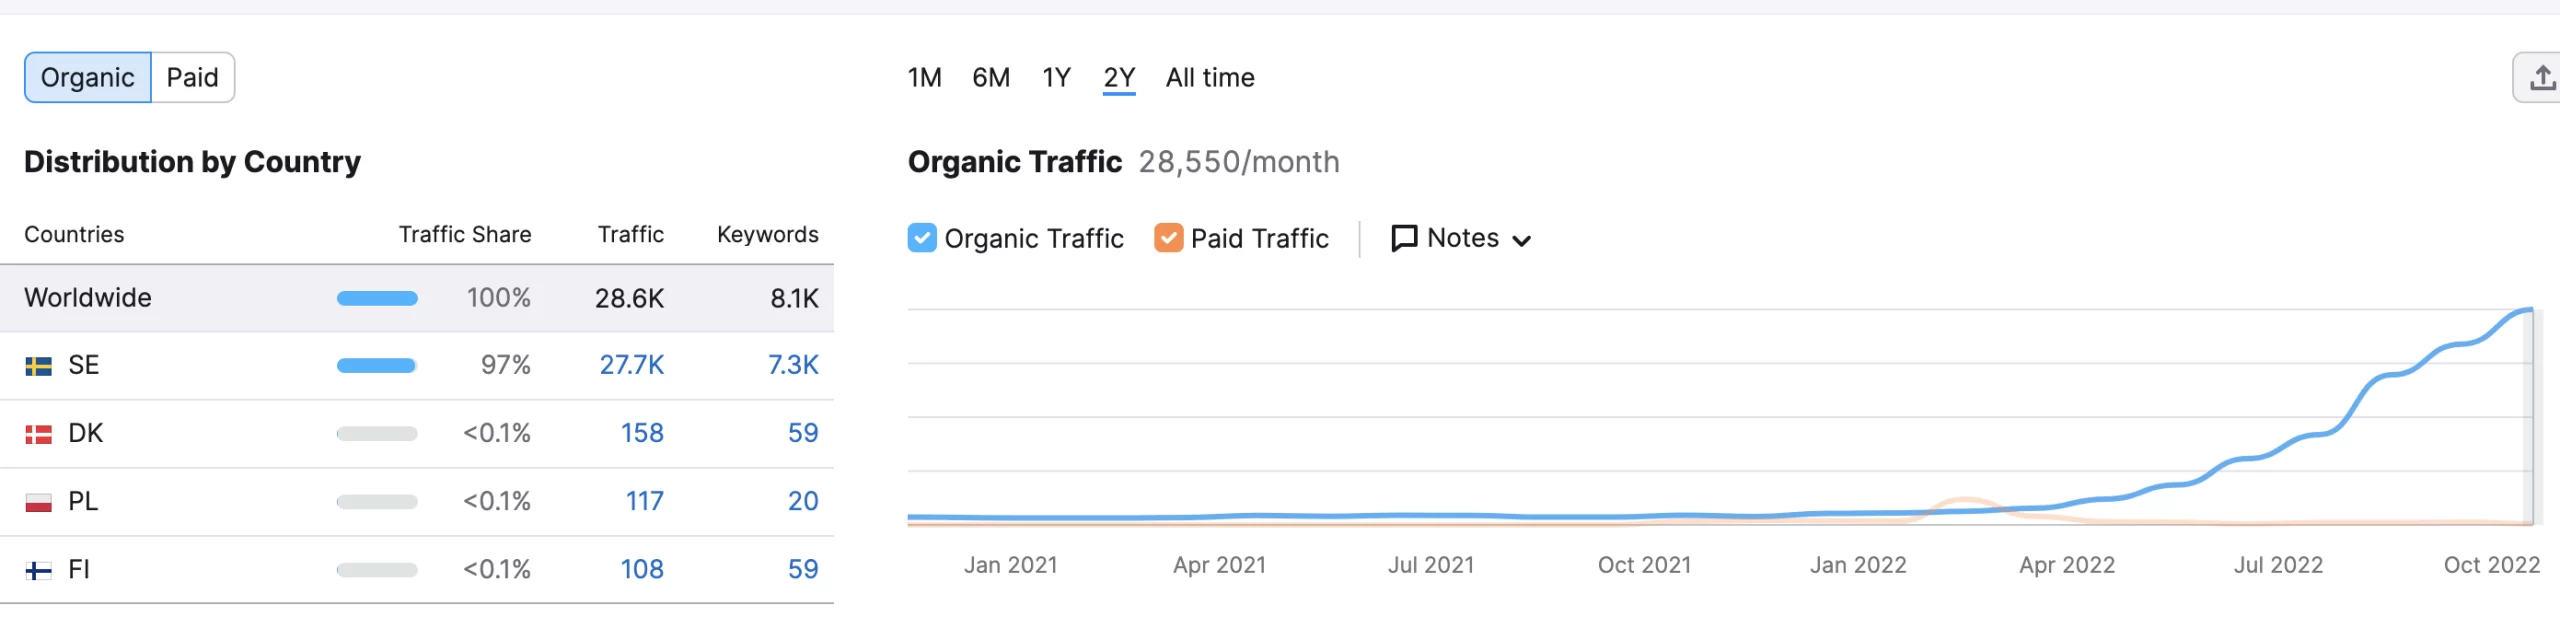This screenshot has width=2560, height=617.
Task: Select the Worldwide row
Action: 417,298
